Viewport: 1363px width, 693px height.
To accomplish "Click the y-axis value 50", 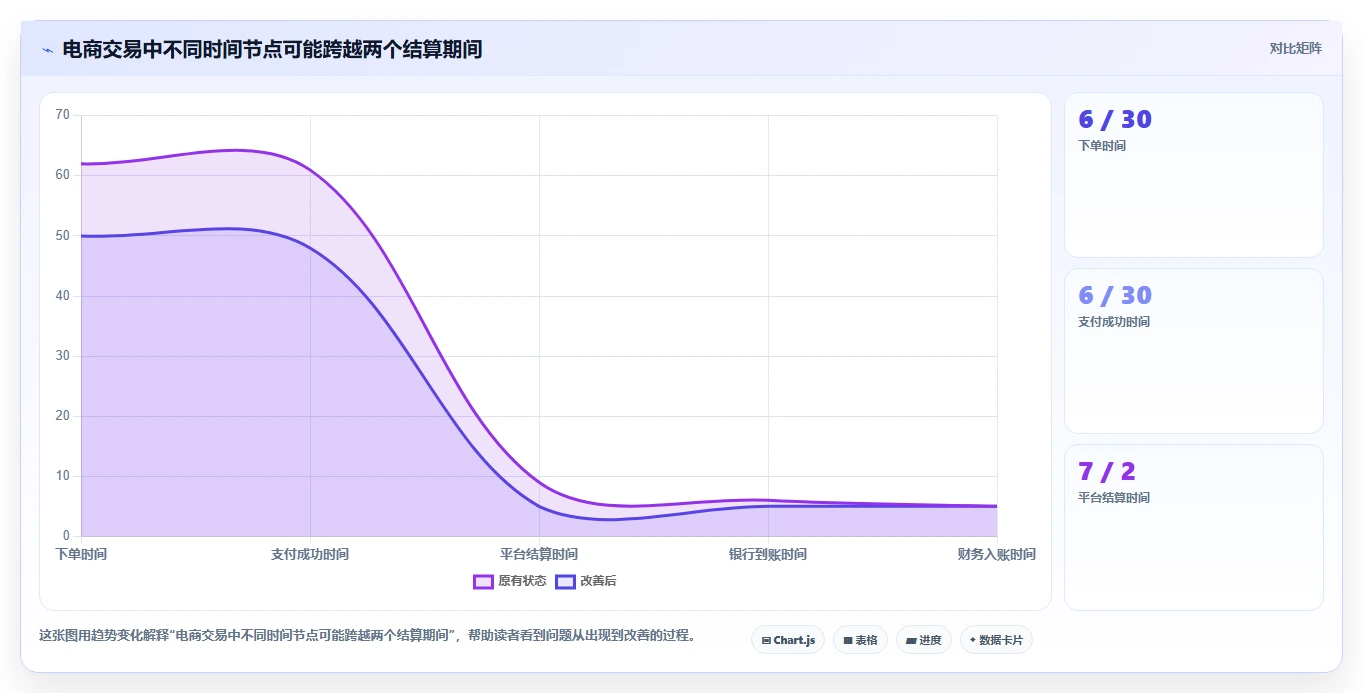I will 63,236.
